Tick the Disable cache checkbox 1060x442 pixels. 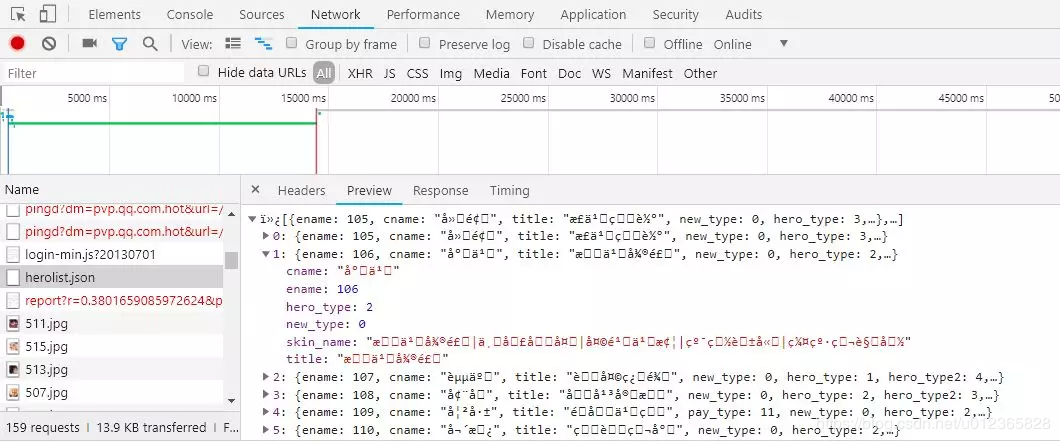pos(529,43)
